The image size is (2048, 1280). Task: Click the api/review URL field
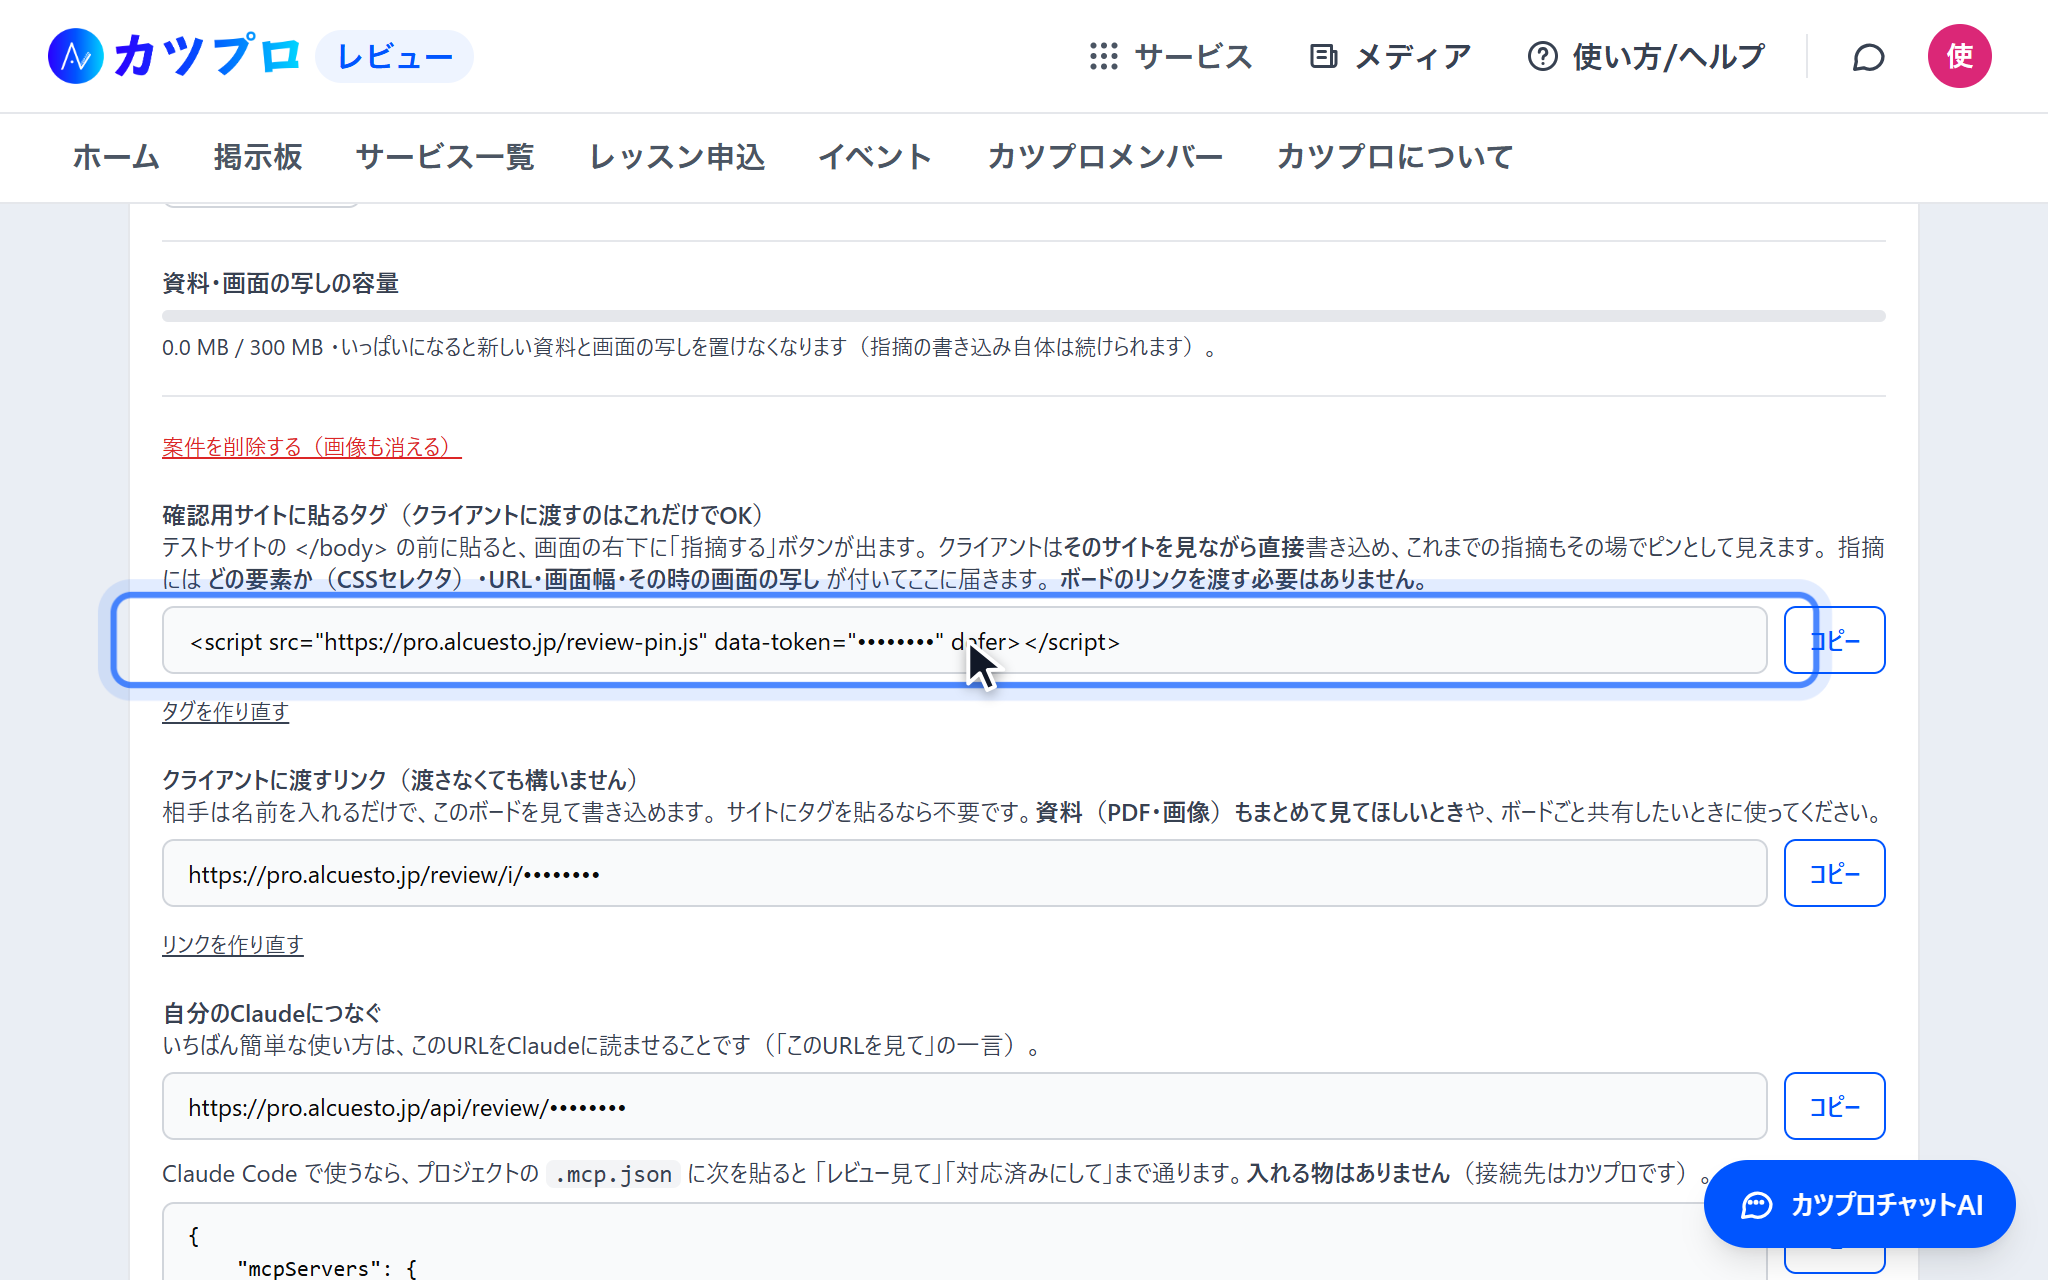pyautogui.click(x=964, y=1107)
